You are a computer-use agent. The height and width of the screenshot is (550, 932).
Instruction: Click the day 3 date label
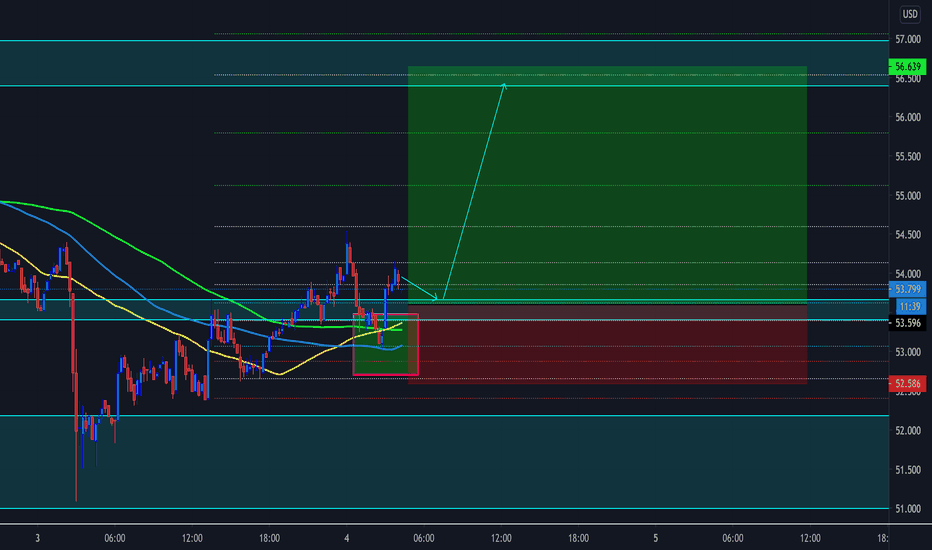(x=37, y=538)
